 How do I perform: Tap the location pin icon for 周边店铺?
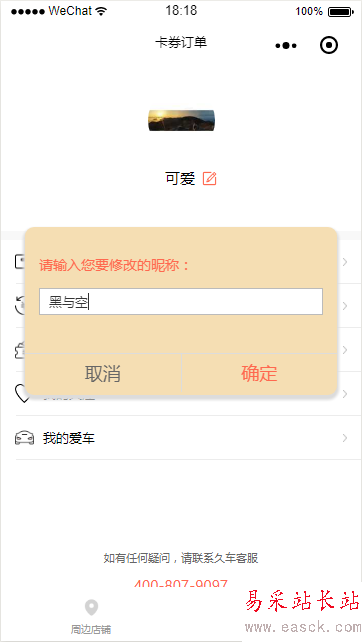tap(91, 607)
